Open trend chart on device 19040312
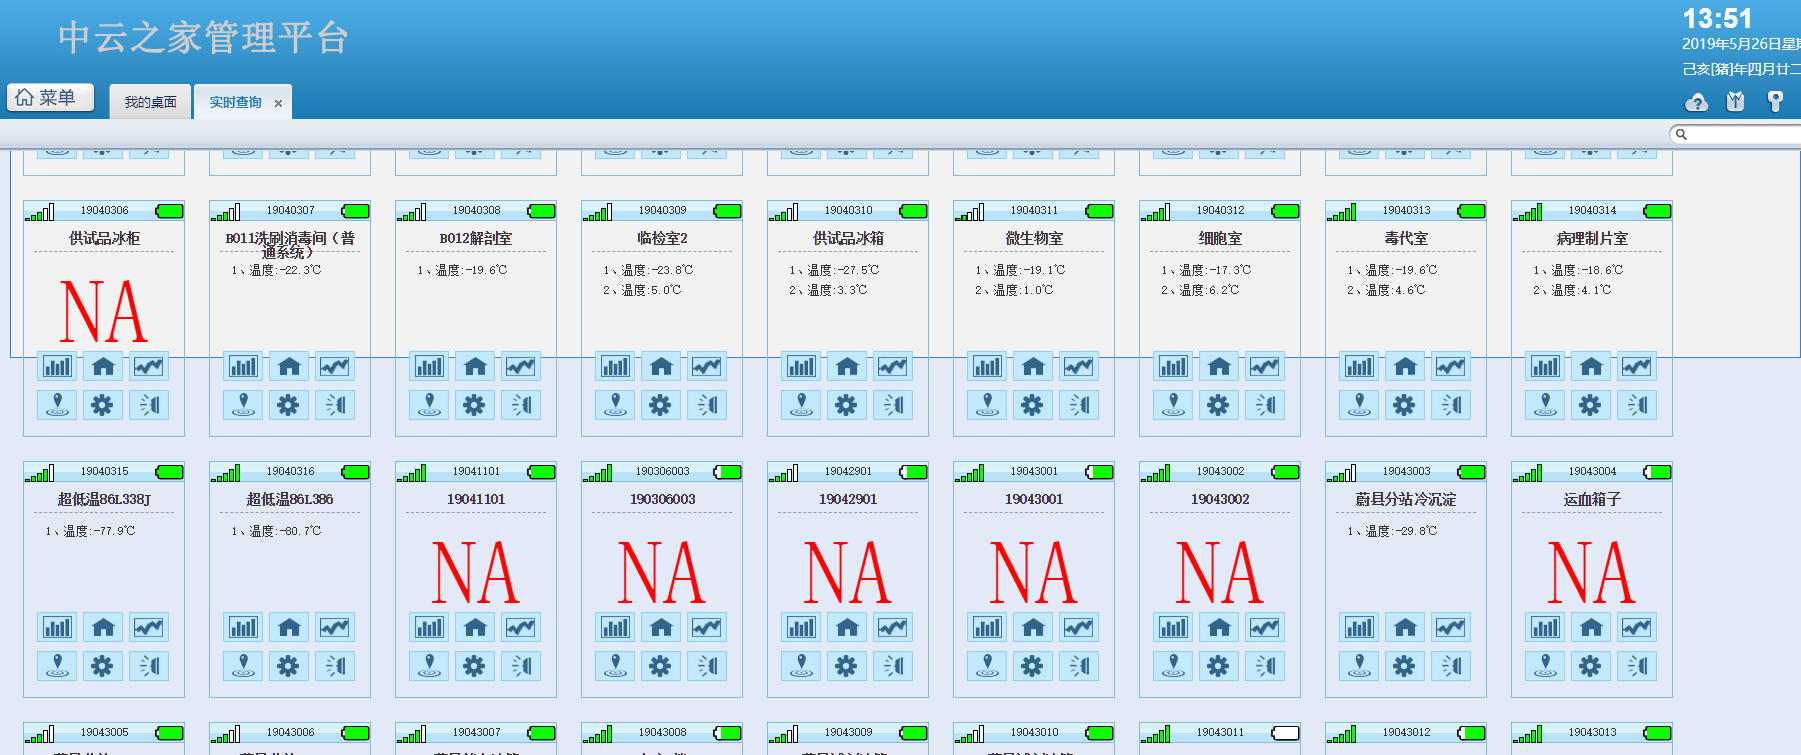The width and height of the screenshot is (1801, 755). (1265, 367)
